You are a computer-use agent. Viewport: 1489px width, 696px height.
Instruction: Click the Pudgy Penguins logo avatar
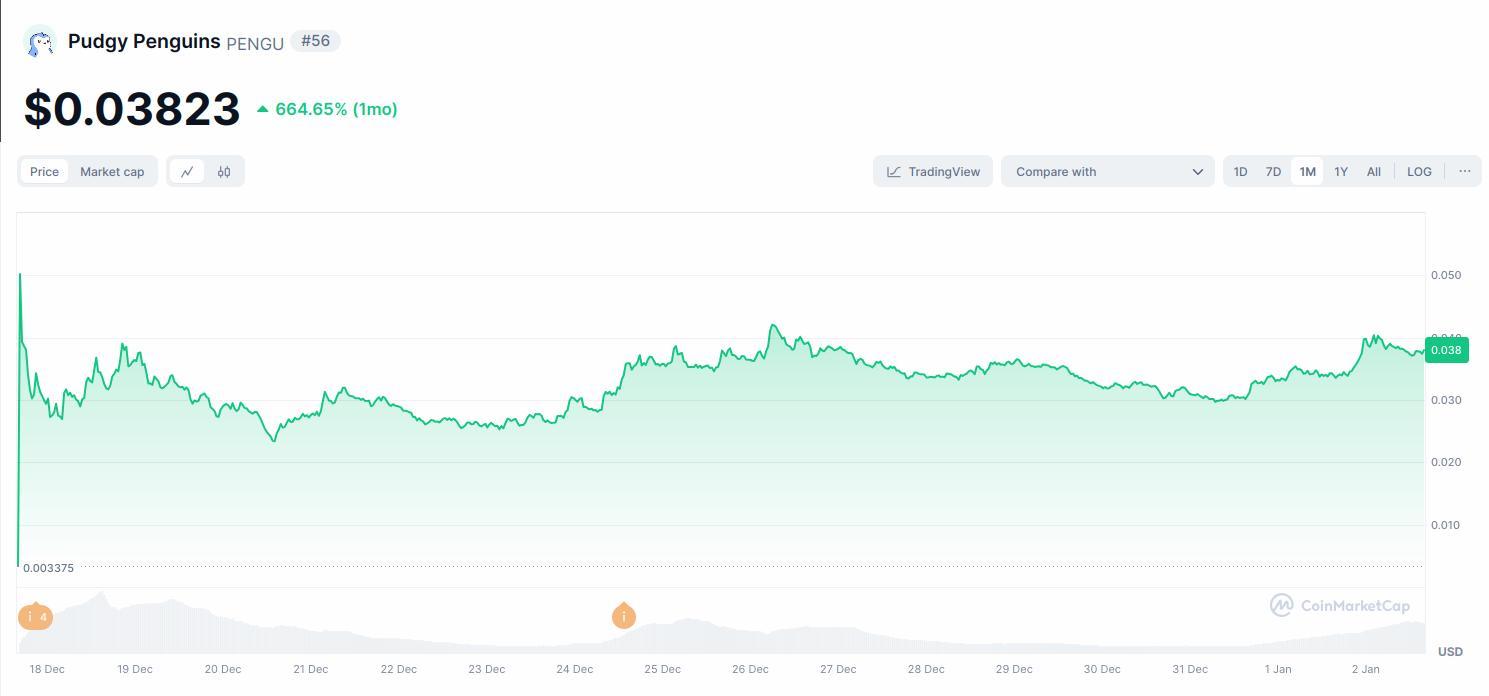click(x=40, y=41)
